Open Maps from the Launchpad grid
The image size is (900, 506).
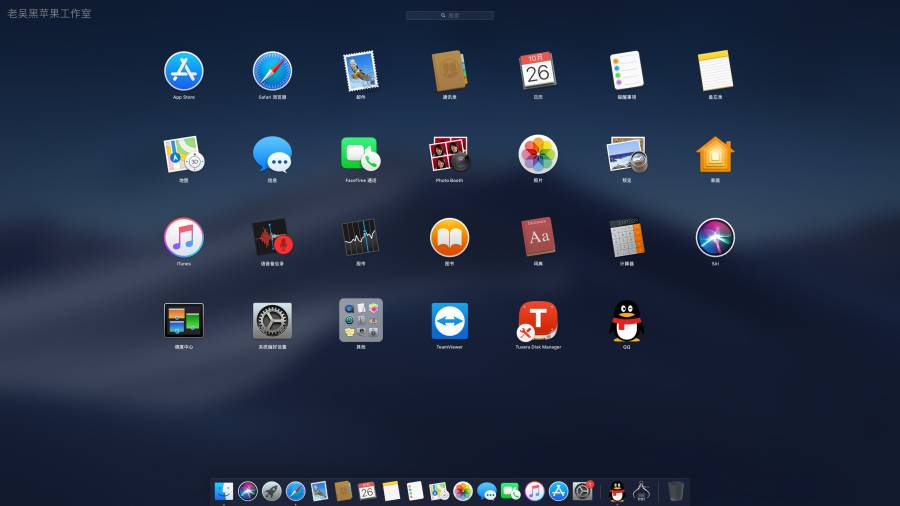coord(184,154)
